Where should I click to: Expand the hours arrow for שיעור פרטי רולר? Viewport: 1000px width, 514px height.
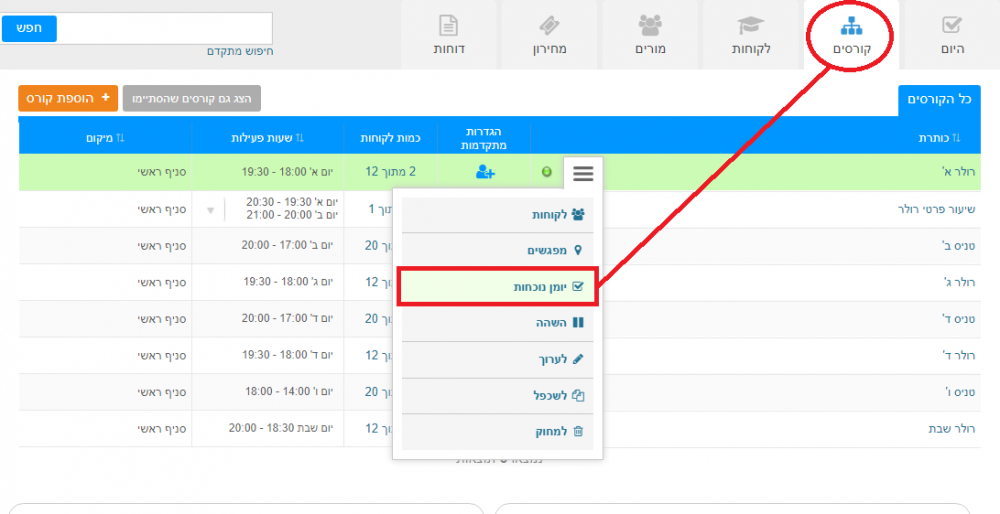coord(210,210)
